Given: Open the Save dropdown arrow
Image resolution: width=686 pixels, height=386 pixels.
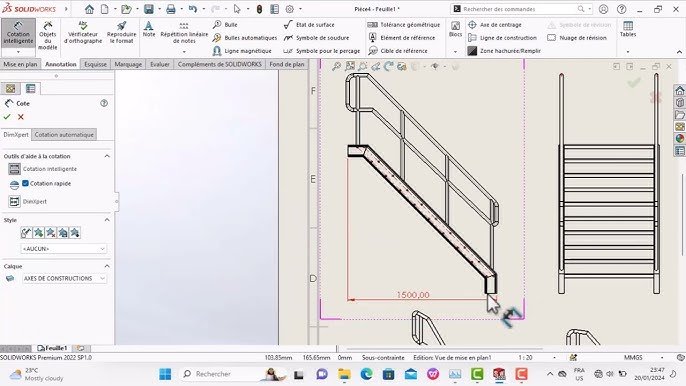Looking at the screenshot, I should pyautogui.click(x=159, y=9).
